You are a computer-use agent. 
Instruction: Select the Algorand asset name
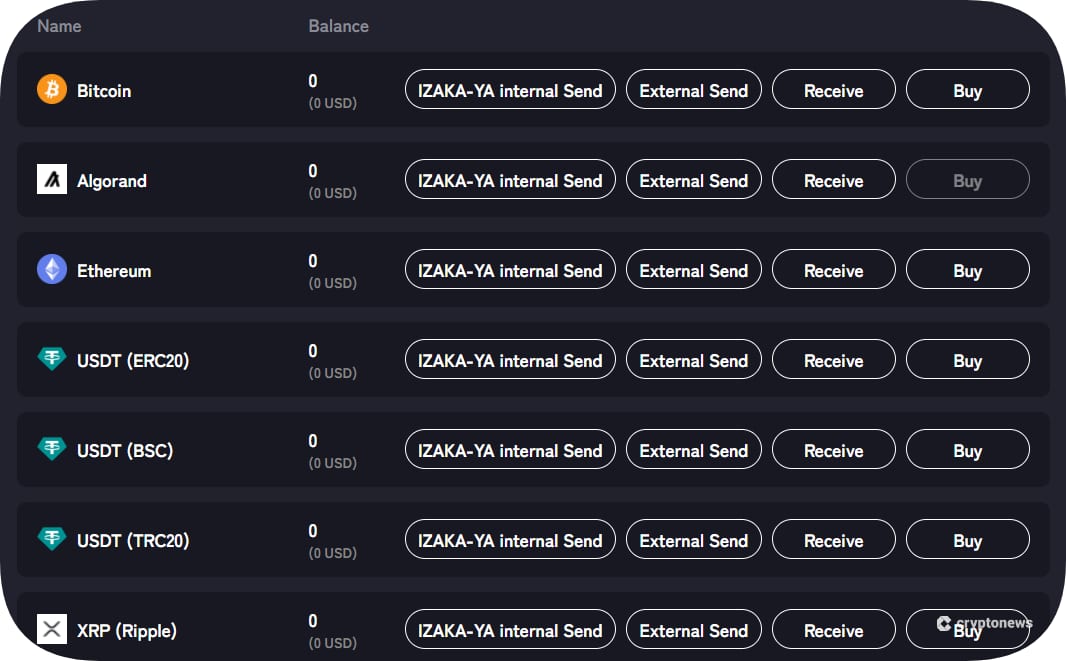pos(111,181)
